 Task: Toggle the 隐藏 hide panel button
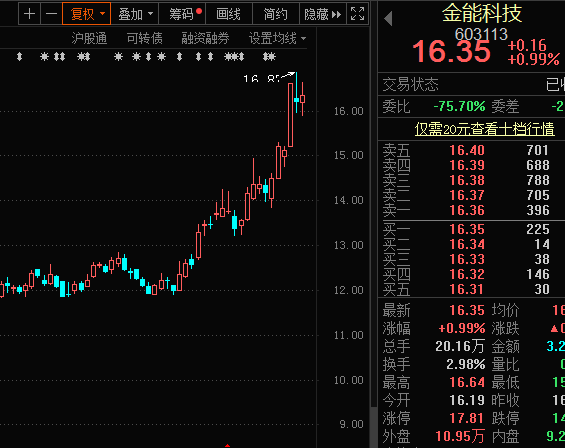click(322, 14)
